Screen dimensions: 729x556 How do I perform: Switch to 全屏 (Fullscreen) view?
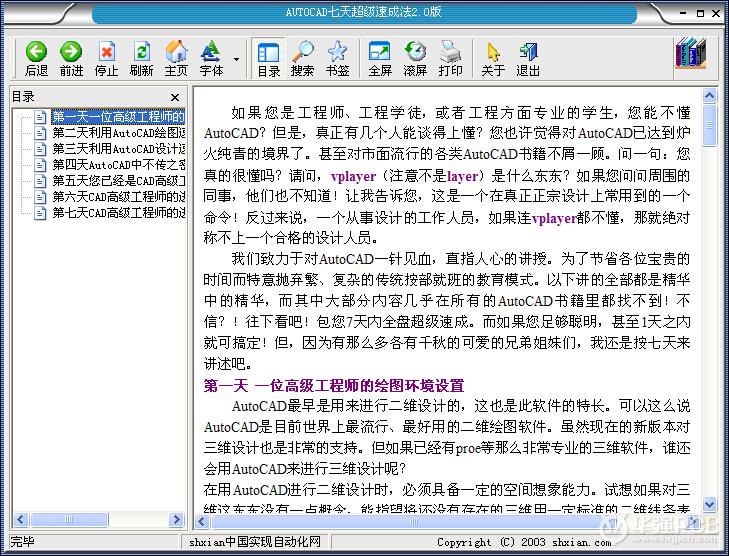380,58
